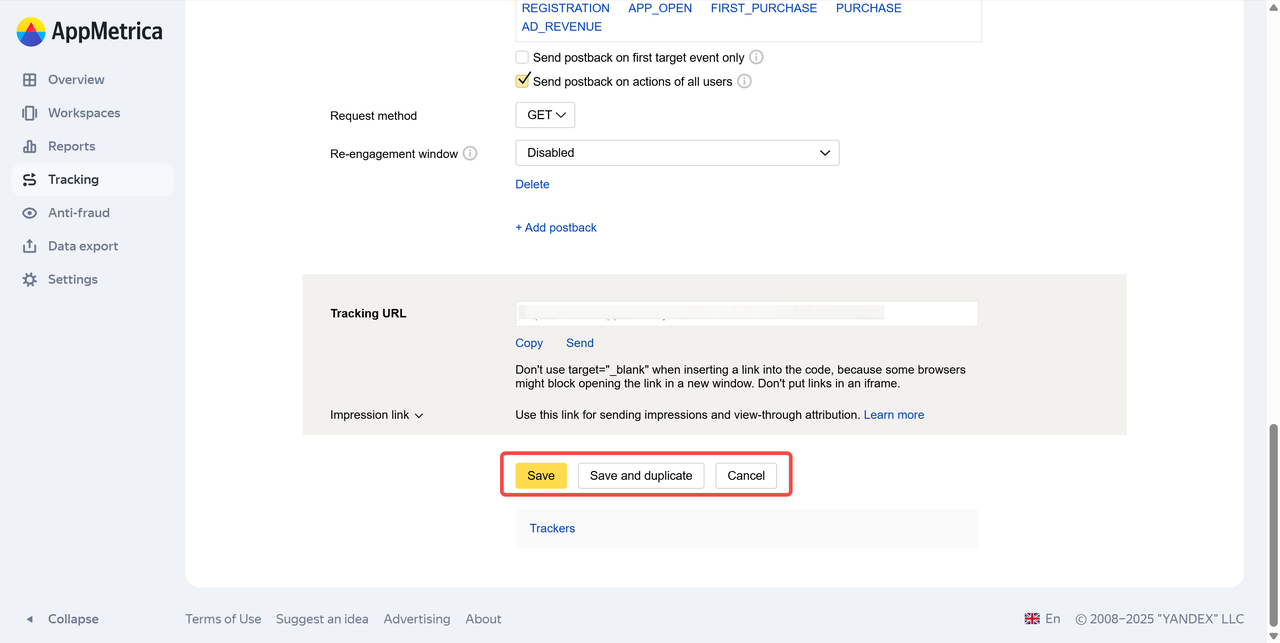This screenshot has height=643, width=1280.
Task: Click the Anti-fraud eye icon
Action: (30, 213)
